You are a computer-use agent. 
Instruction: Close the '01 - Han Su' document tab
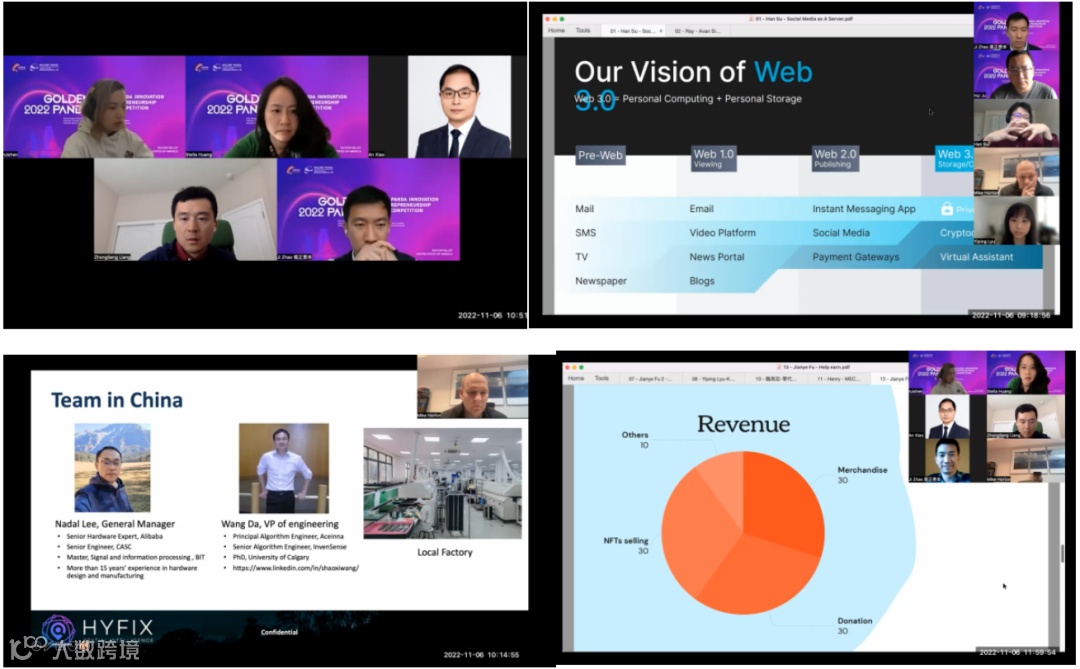click(x=661, y=31)
